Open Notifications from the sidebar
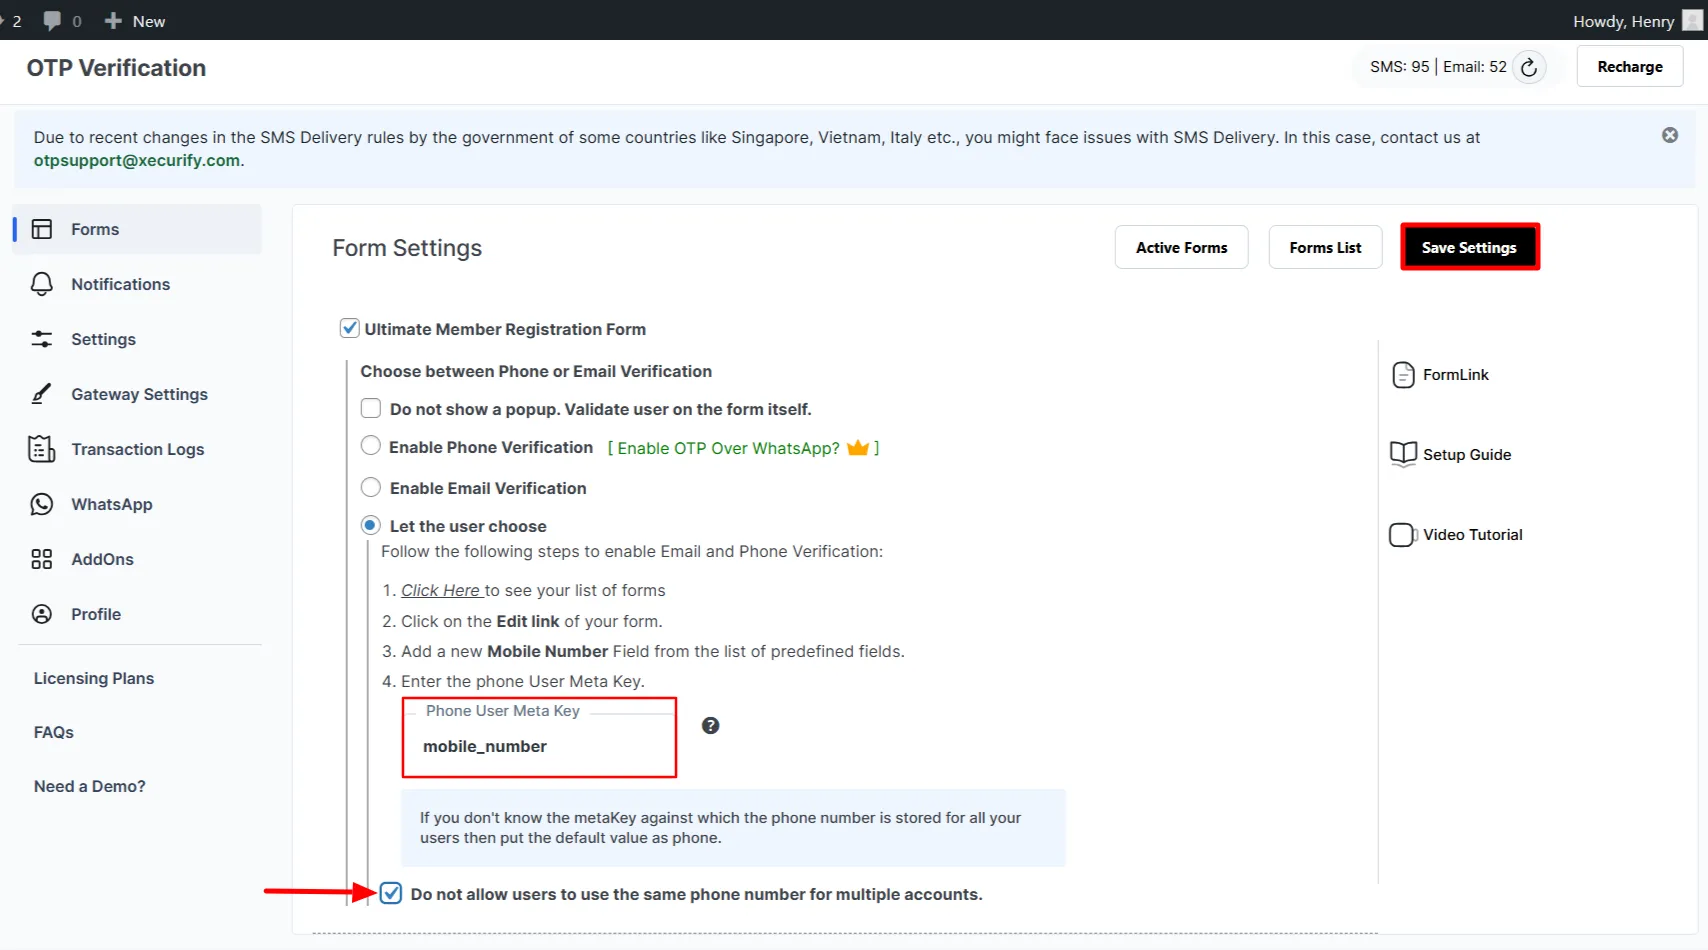 tap(120, 284)
